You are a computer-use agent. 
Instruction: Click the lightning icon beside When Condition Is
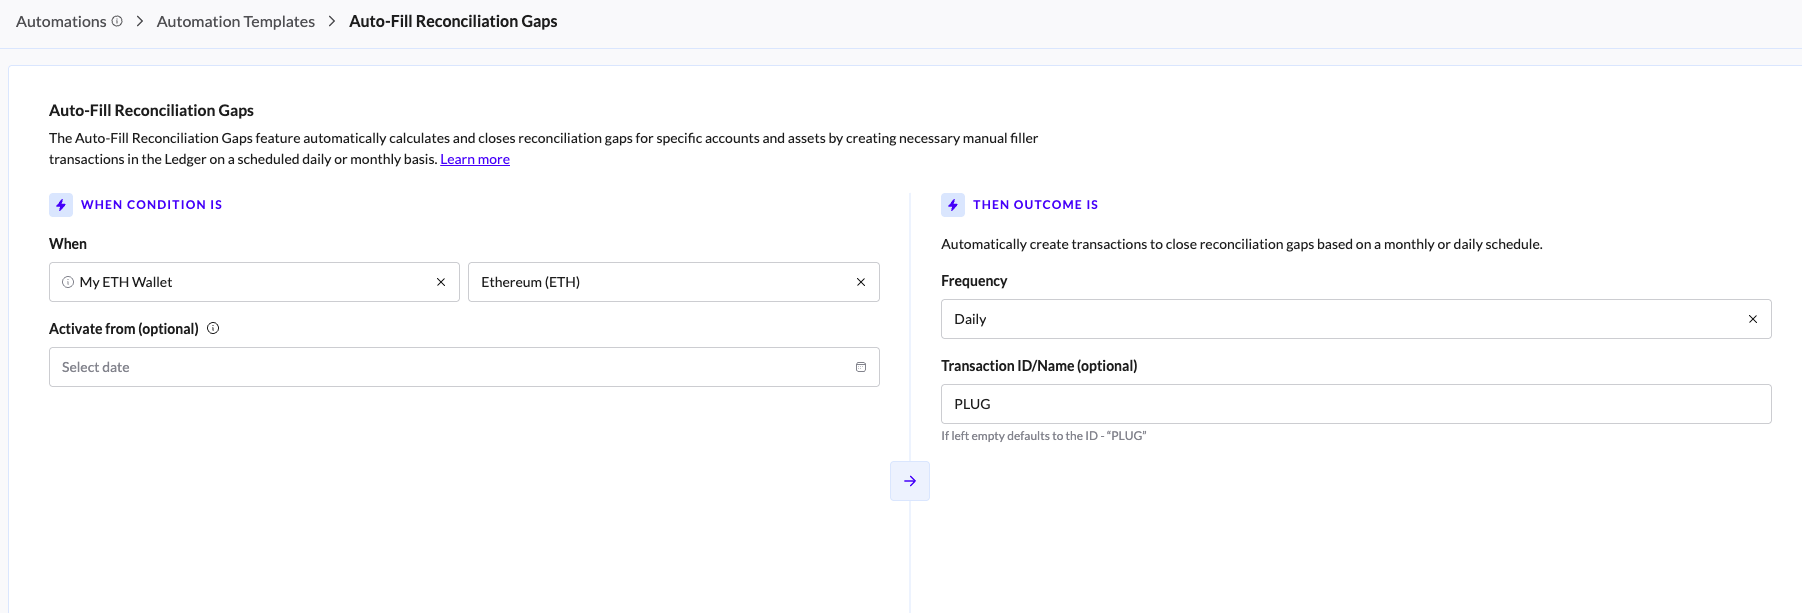tap(61, 205)
